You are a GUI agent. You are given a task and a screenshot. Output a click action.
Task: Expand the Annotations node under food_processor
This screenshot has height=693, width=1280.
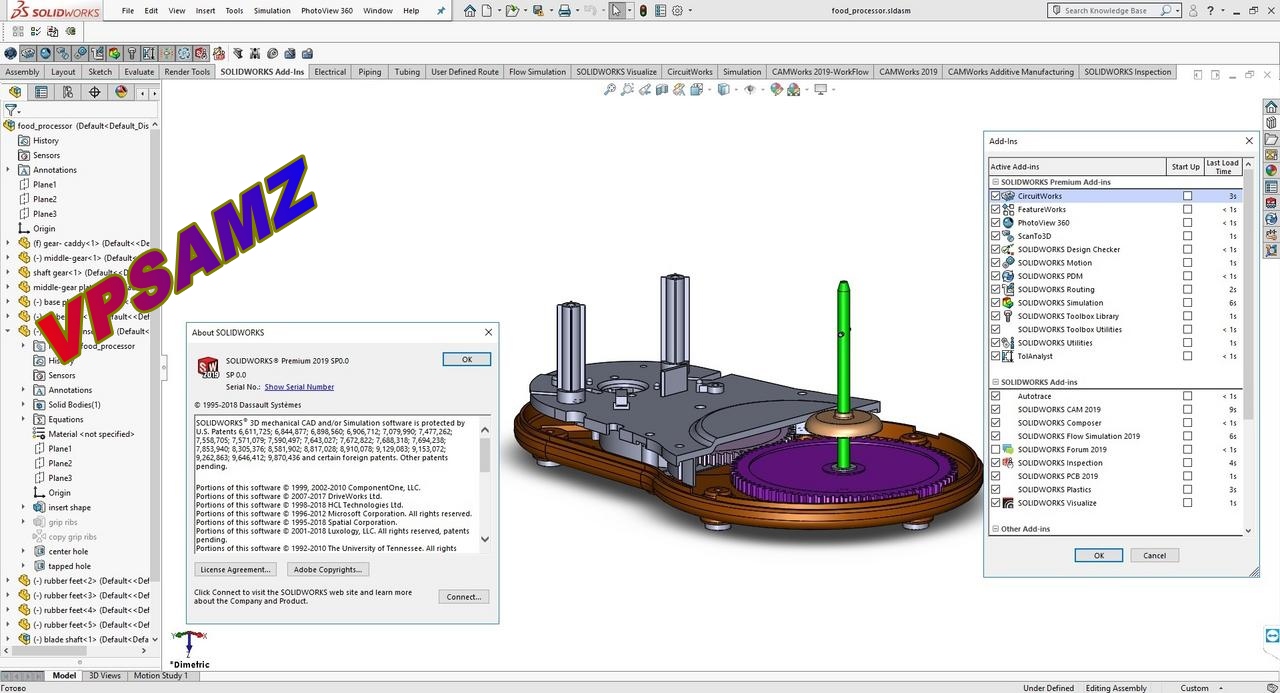[9, 170]
